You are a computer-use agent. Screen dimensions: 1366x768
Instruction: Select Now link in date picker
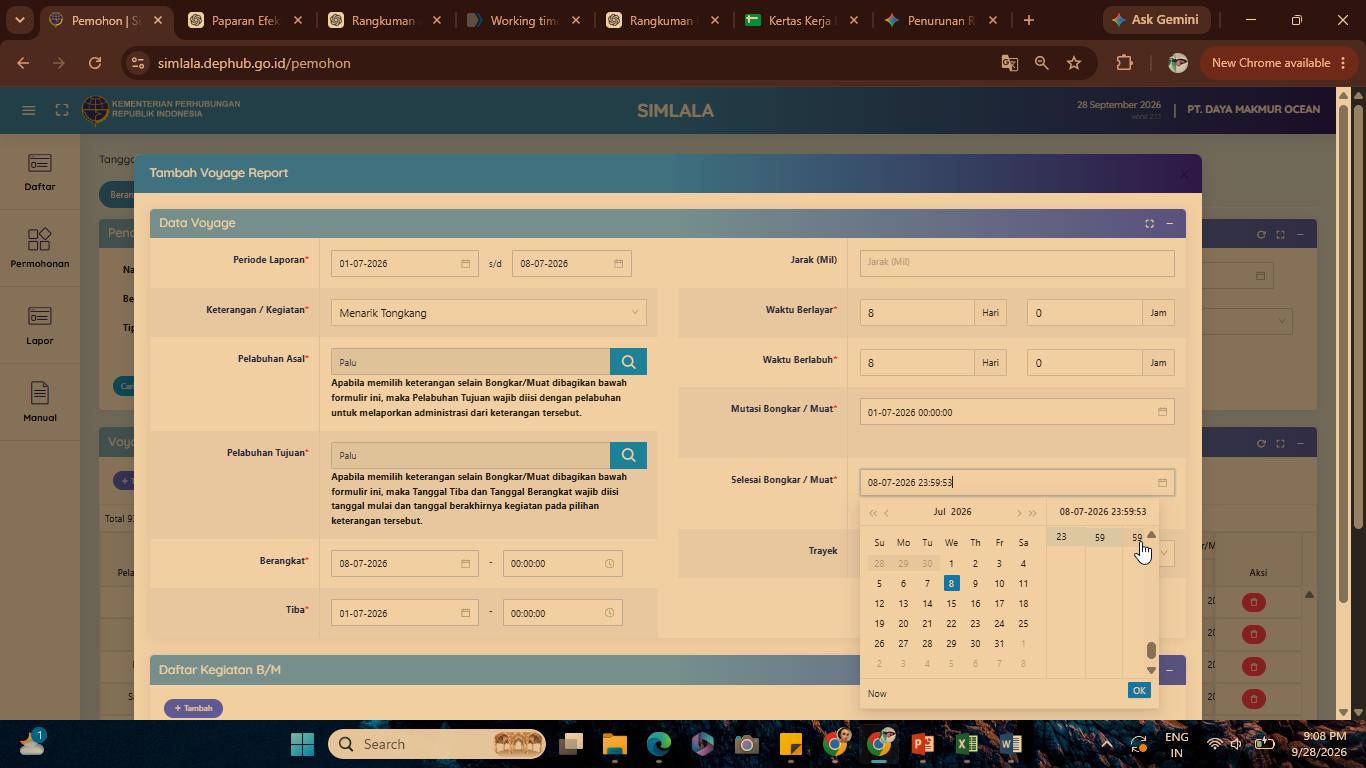pyautogui.click(x=877, y=693)
